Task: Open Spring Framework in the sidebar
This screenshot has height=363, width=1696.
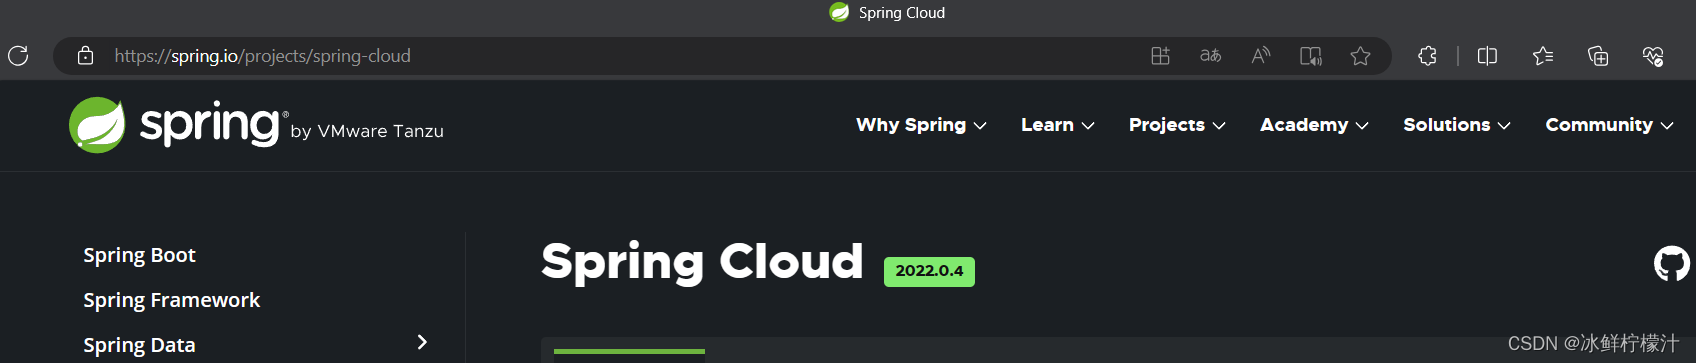Action: click(x=171, y=300)
